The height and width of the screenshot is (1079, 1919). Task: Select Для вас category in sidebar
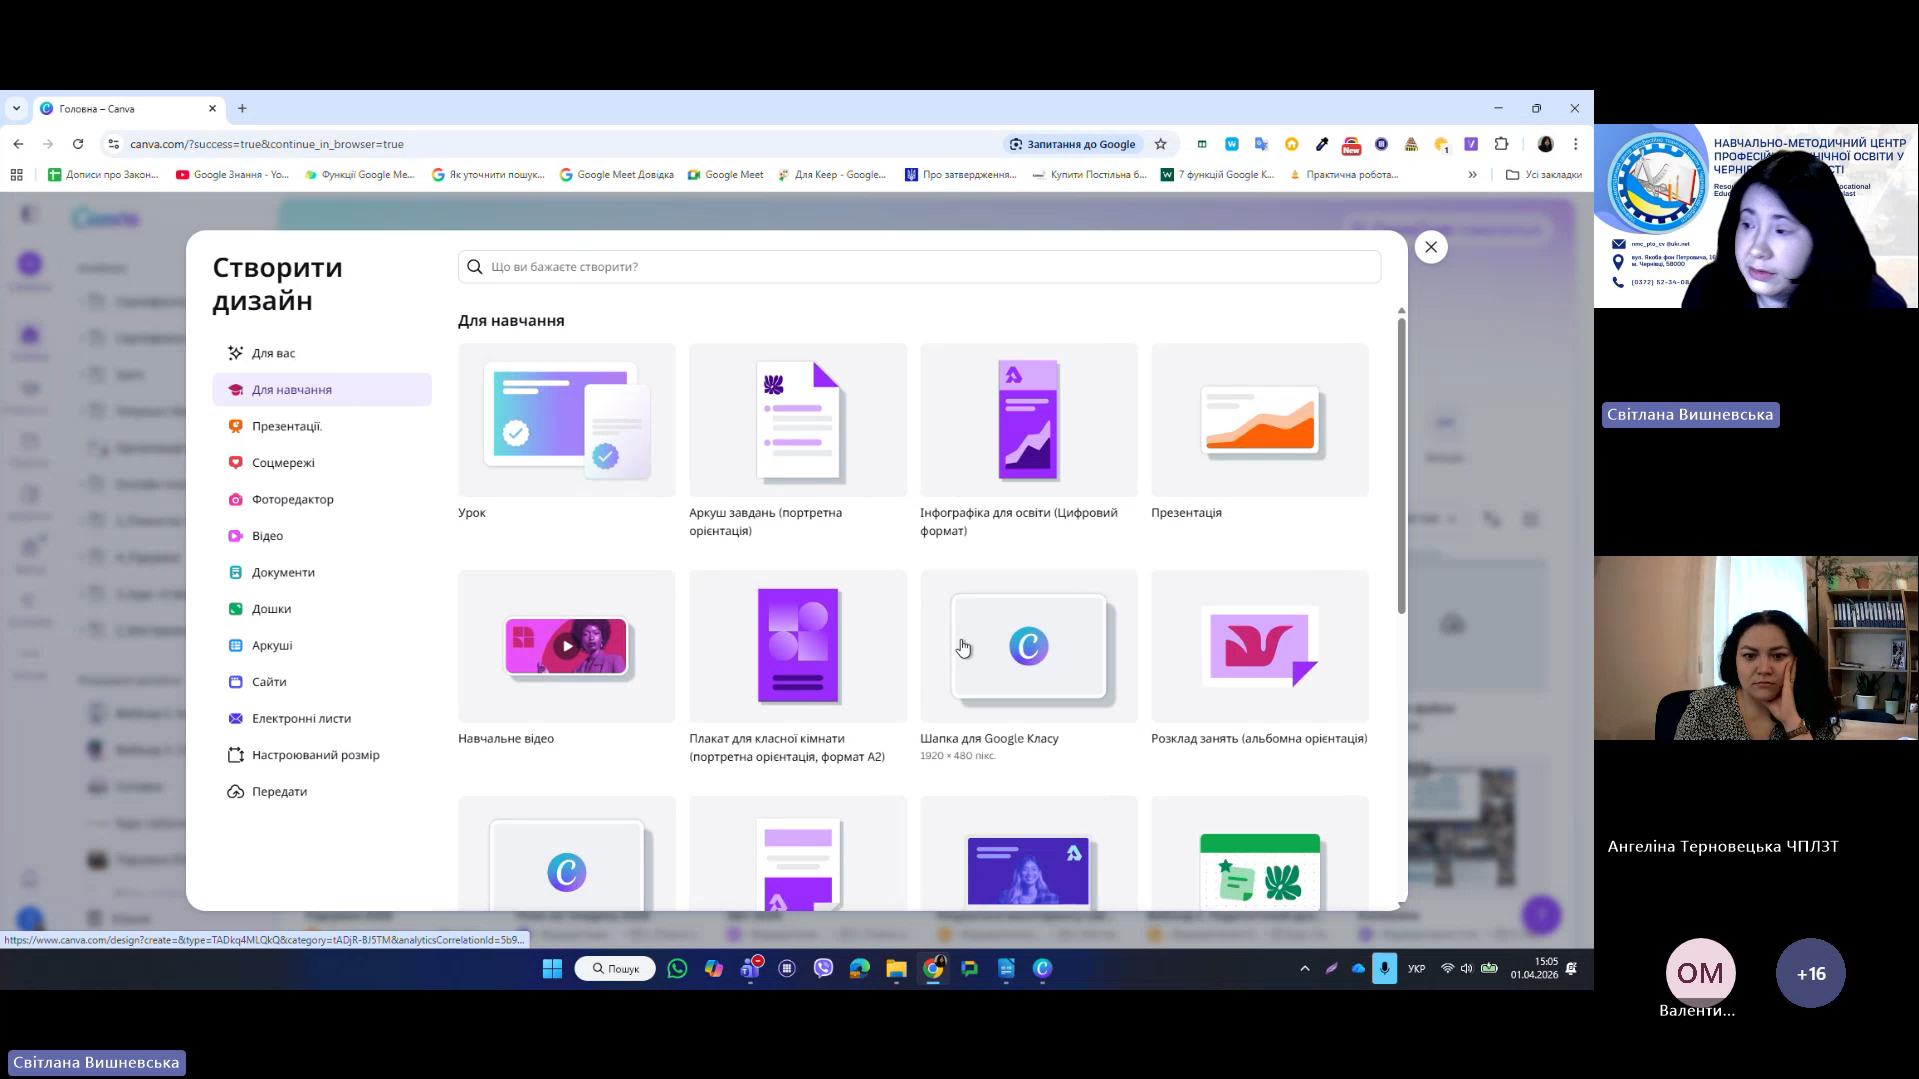(273, 353)
